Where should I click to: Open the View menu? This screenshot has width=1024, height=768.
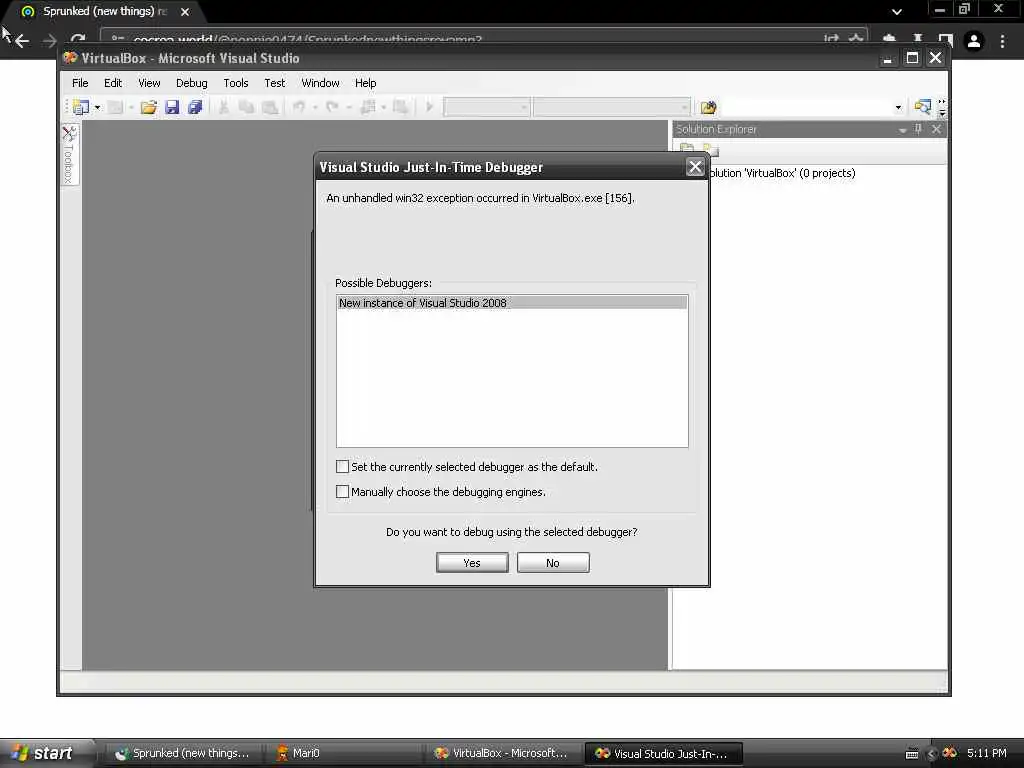(149, 83)
